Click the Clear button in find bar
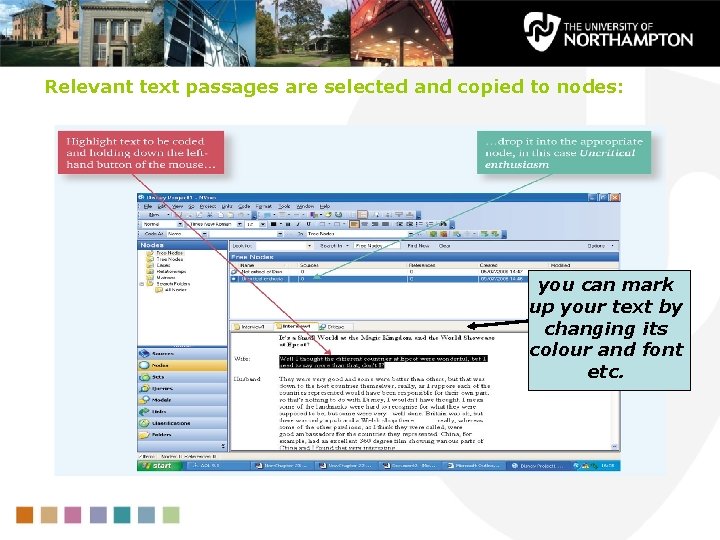 point(444,246)
